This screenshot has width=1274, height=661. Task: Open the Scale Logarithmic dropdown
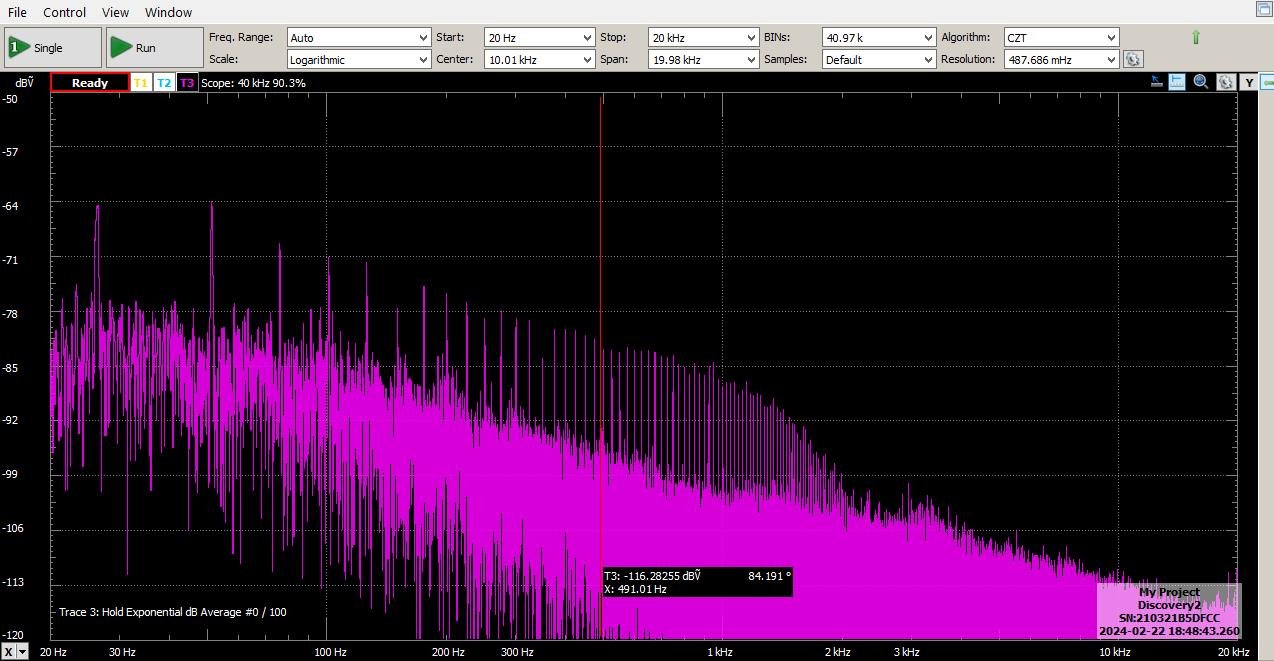[x=358, y=60]
